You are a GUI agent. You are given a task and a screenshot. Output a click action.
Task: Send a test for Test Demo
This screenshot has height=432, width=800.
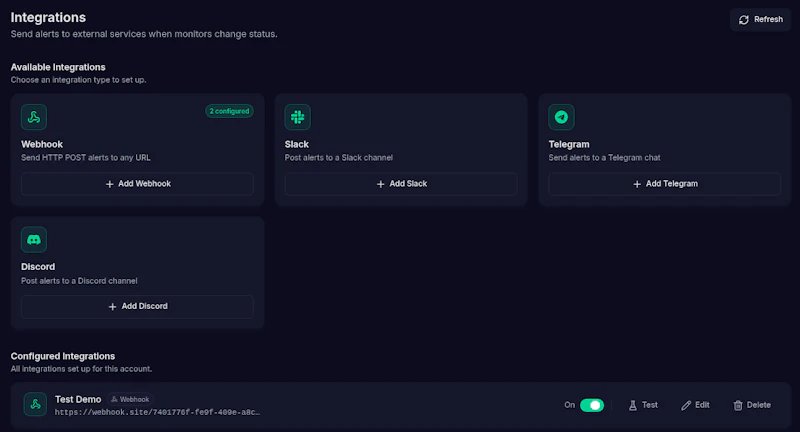click(x=643, y=405)
